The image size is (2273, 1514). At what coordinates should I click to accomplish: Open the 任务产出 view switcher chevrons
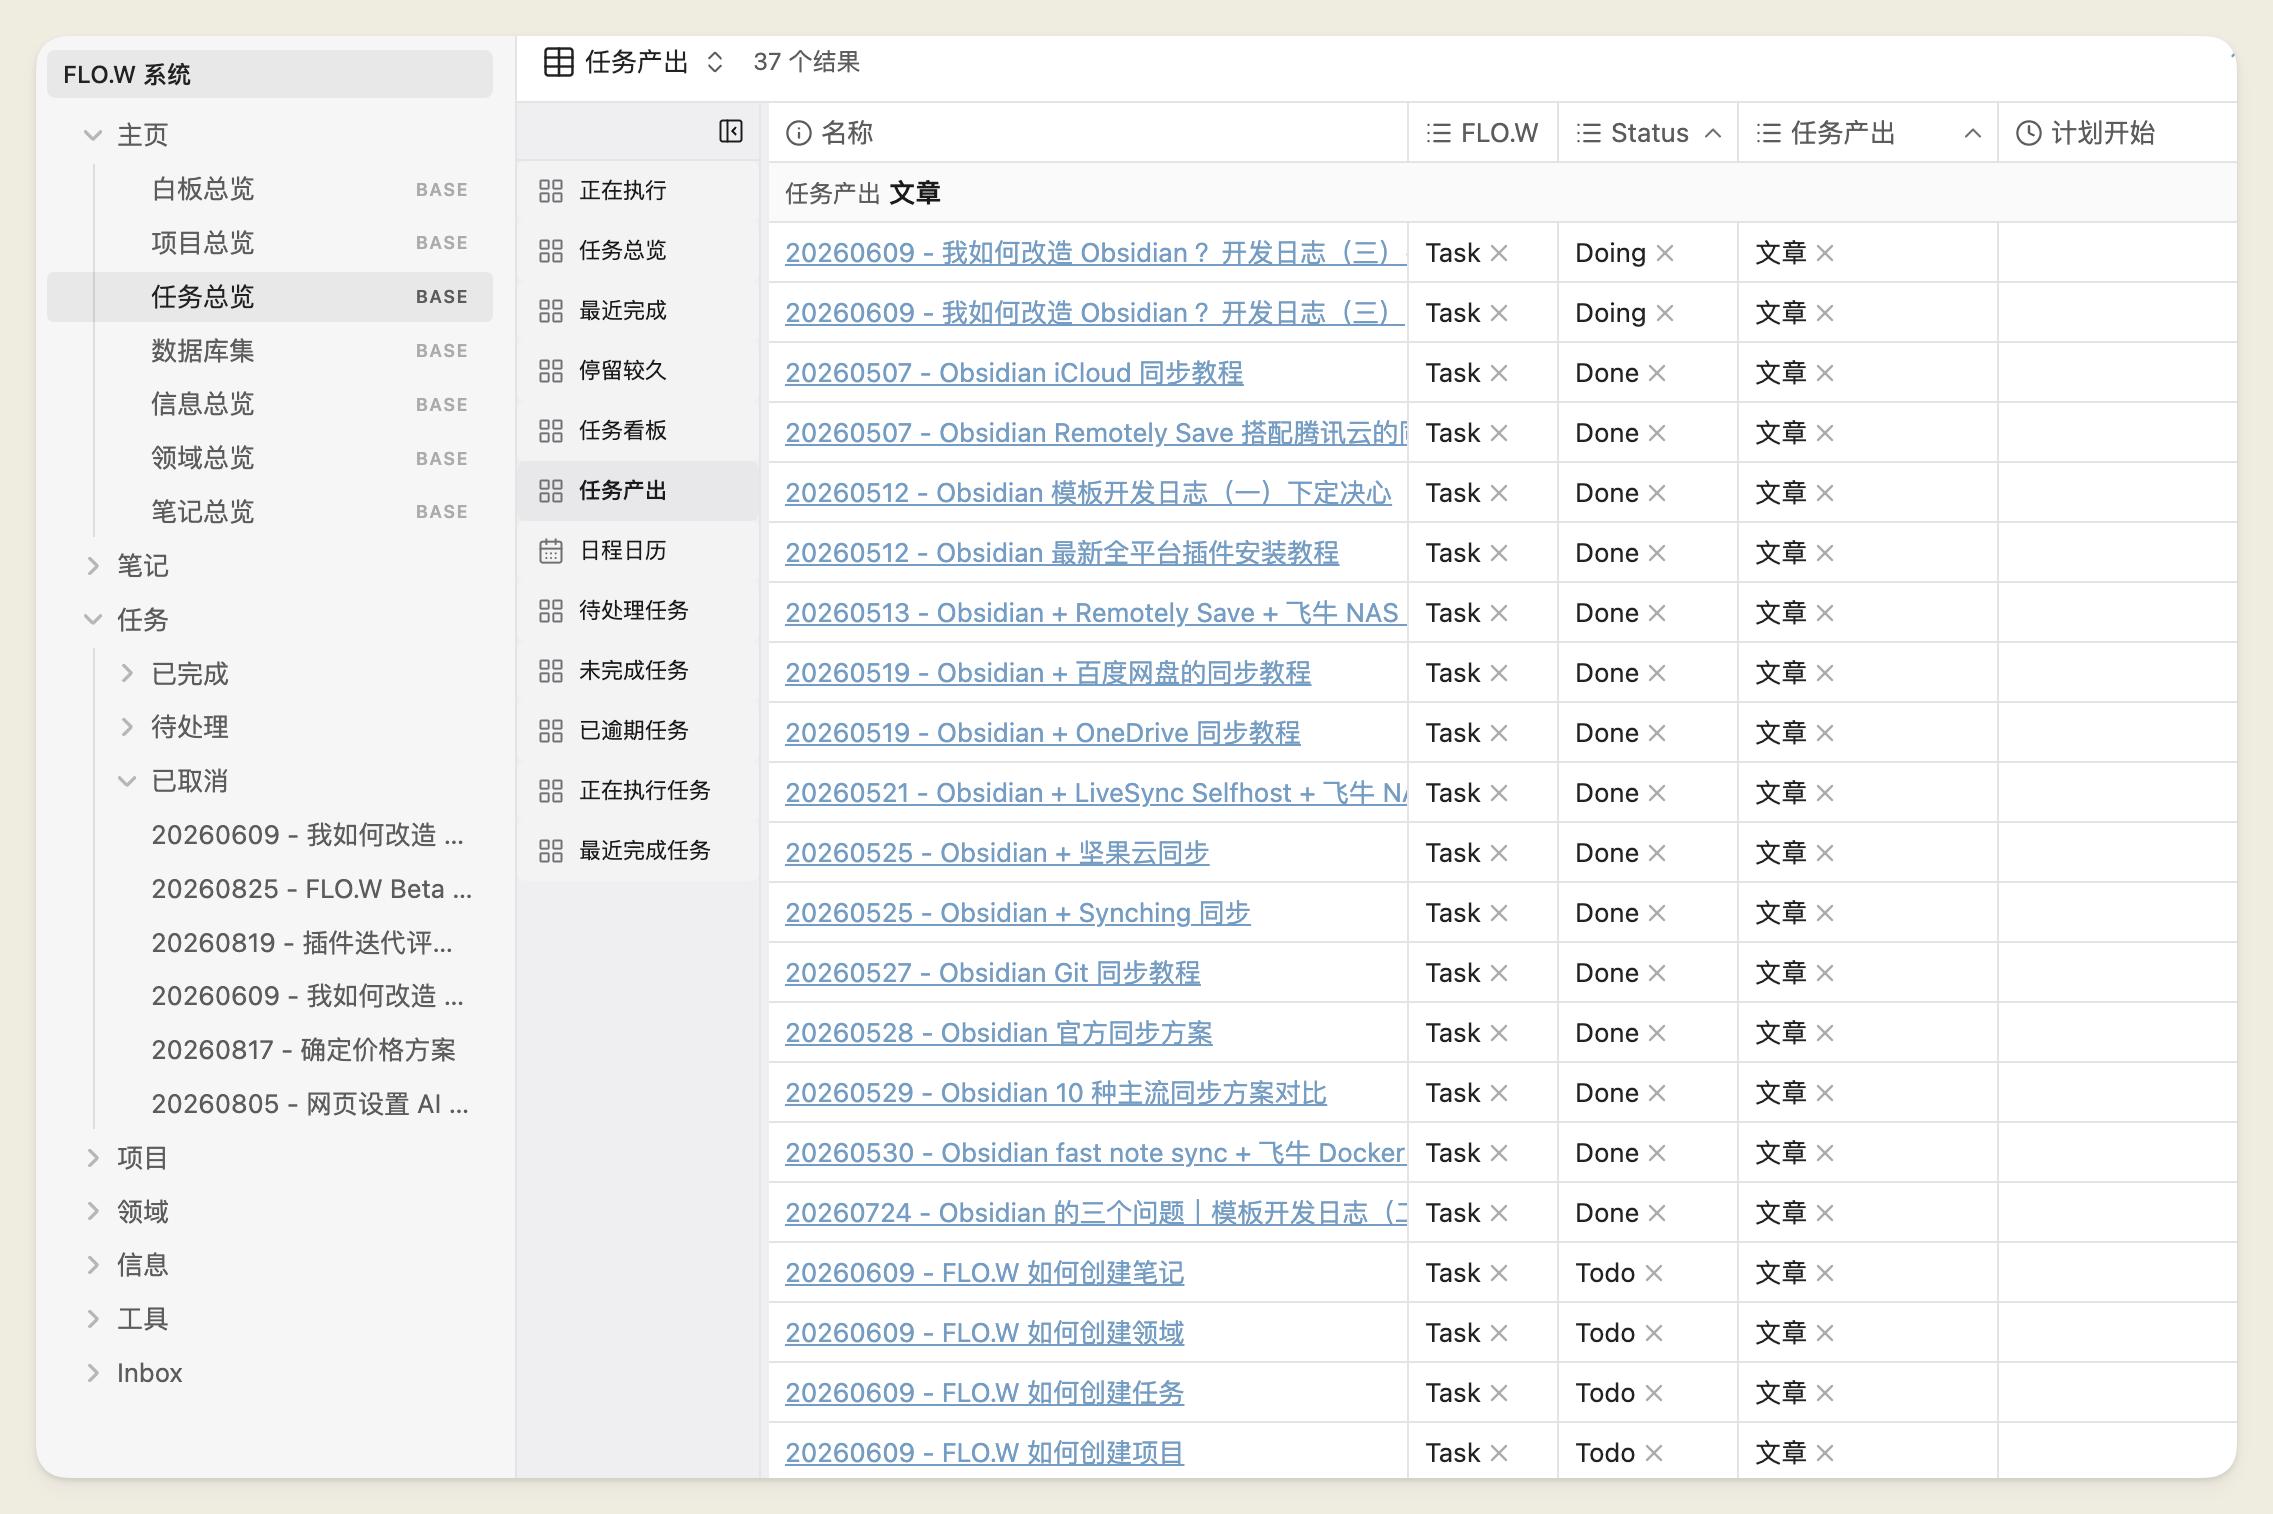point(715,62)
